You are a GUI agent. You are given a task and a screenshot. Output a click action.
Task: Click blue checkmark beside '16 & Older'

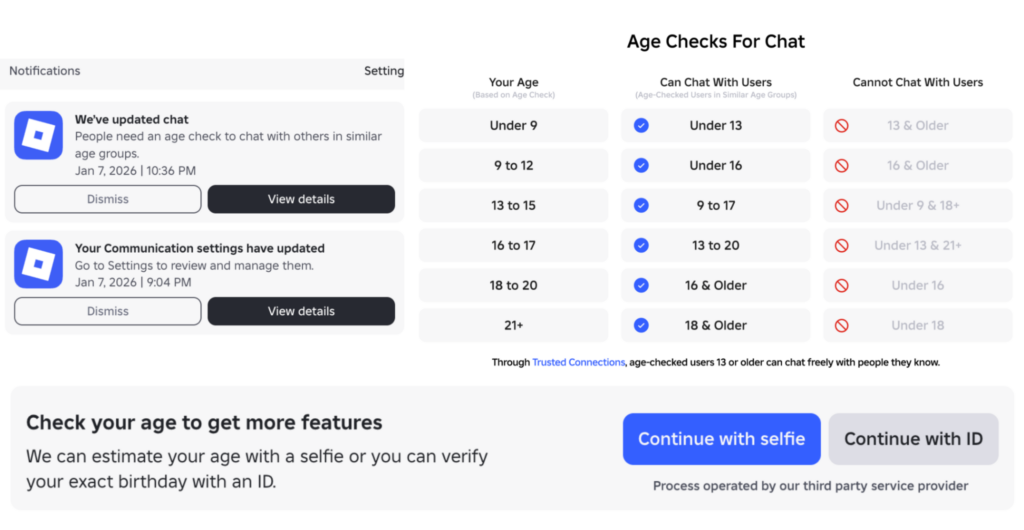(x=641, y=285)
